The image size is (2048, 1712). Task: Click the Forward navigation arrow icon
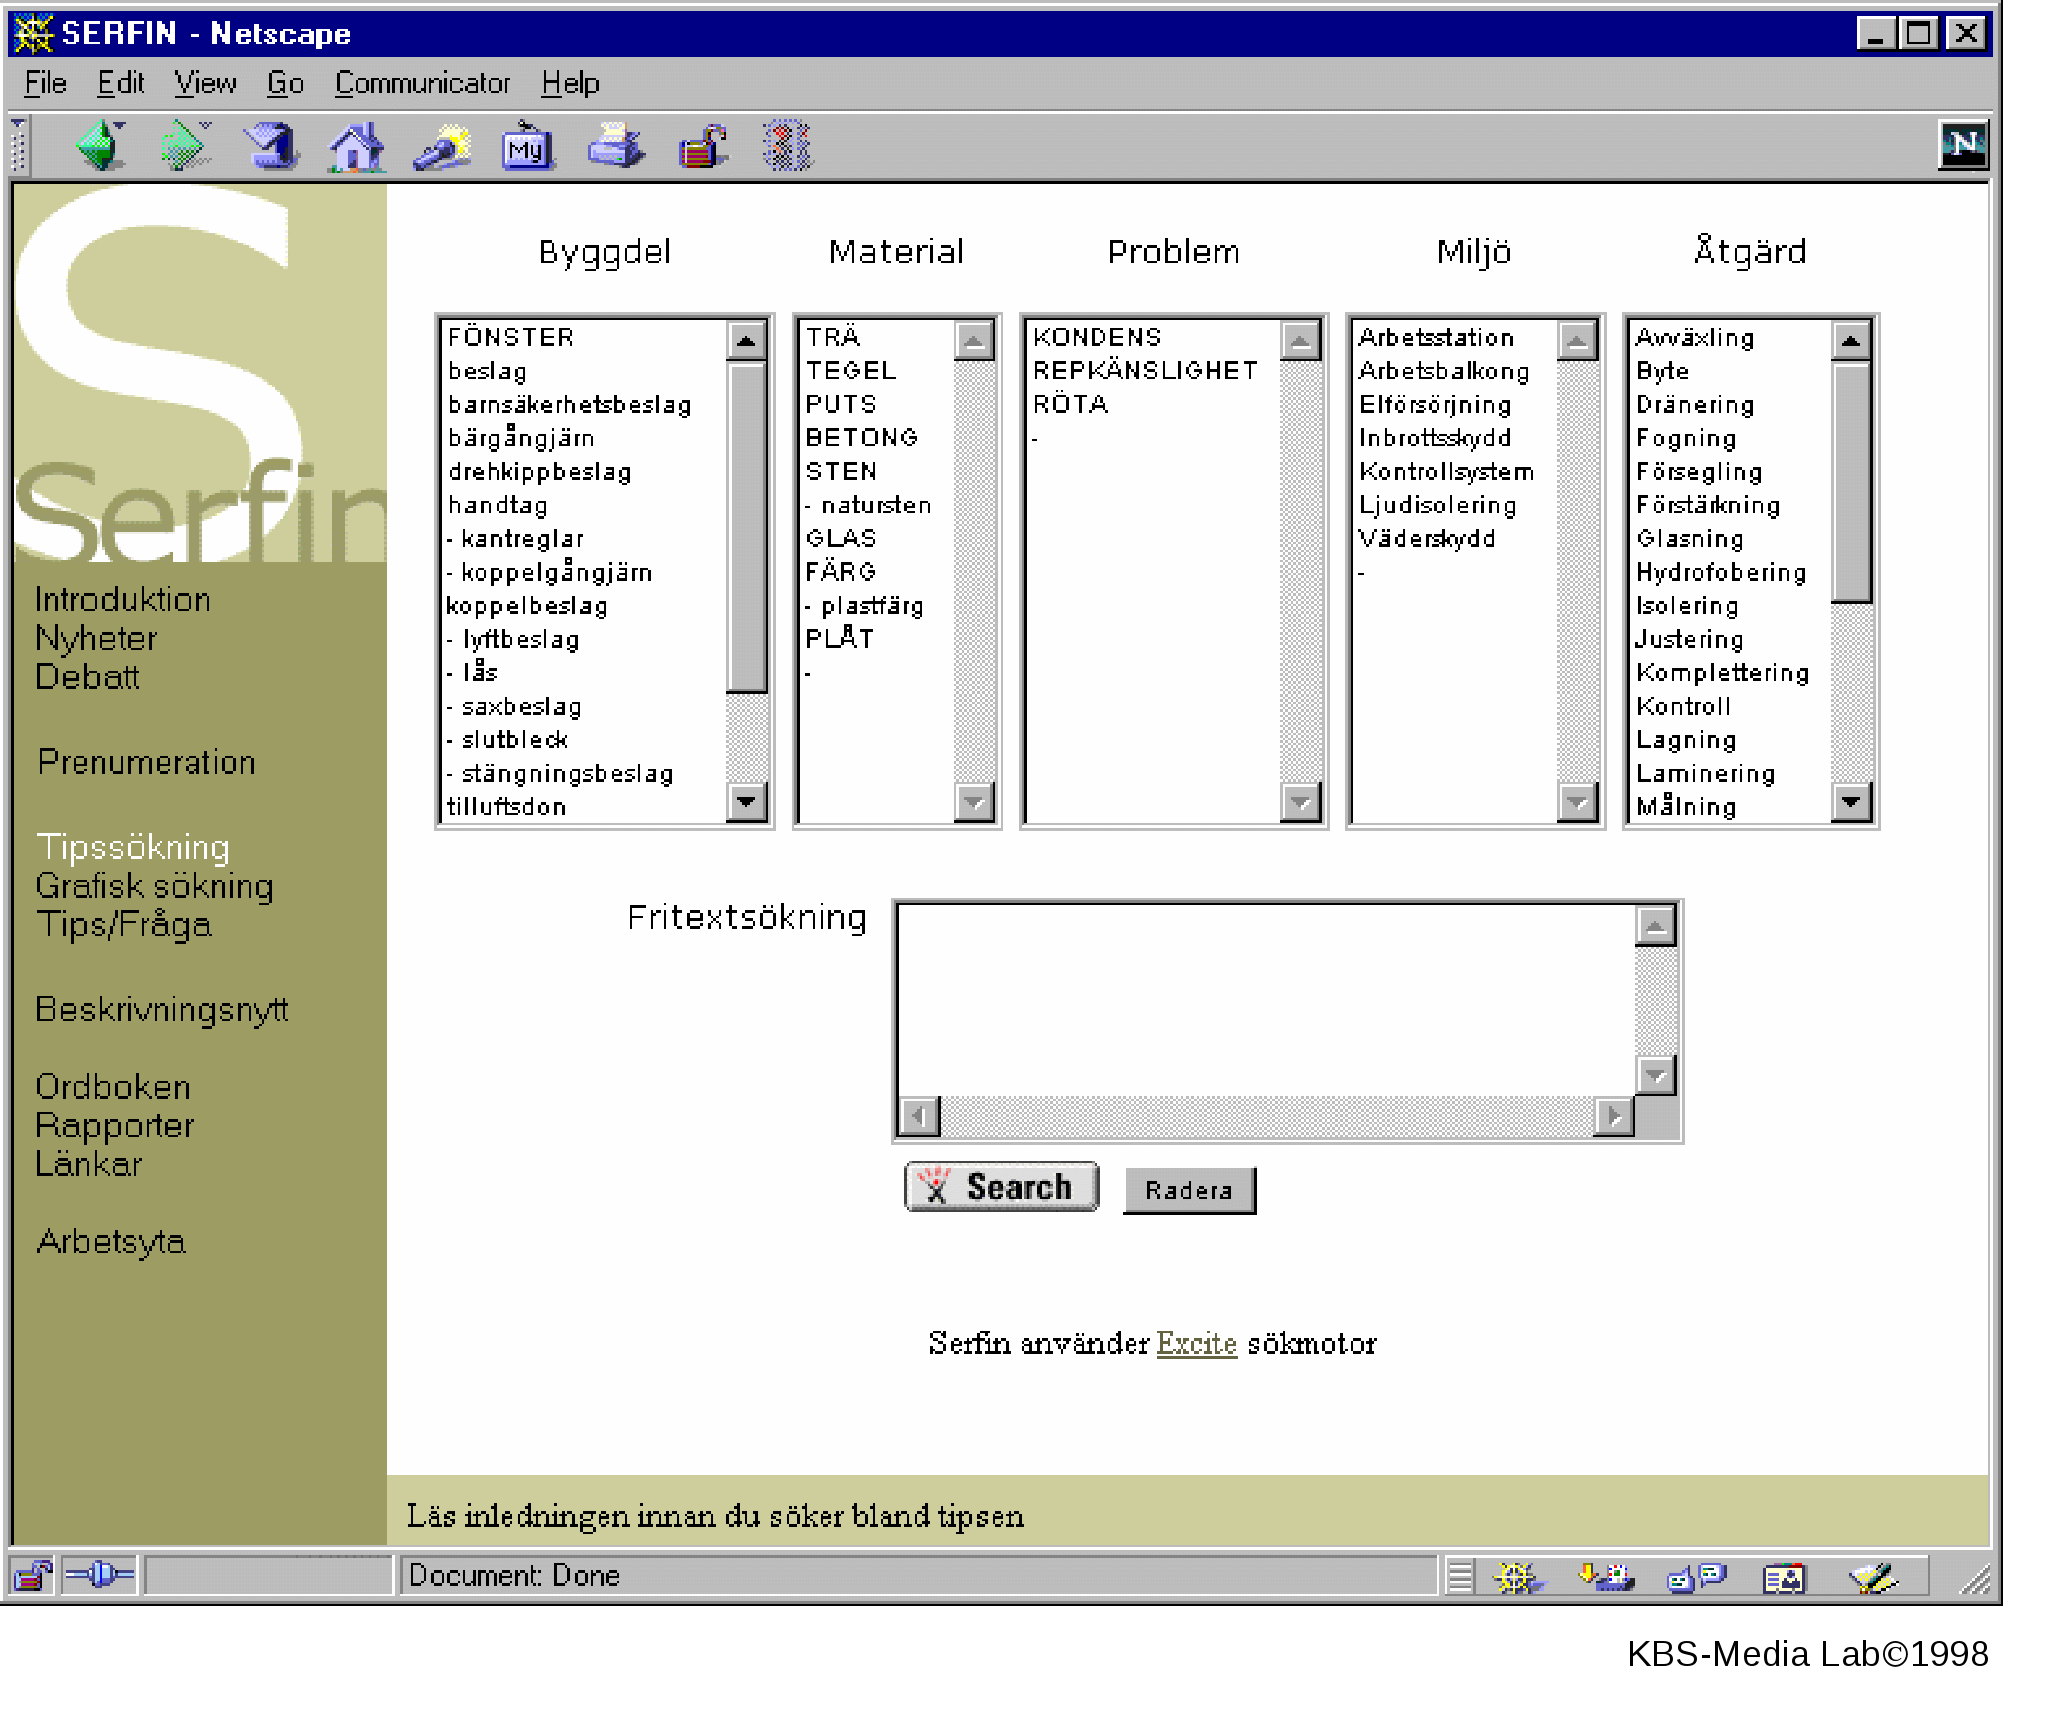click(186, 146)
